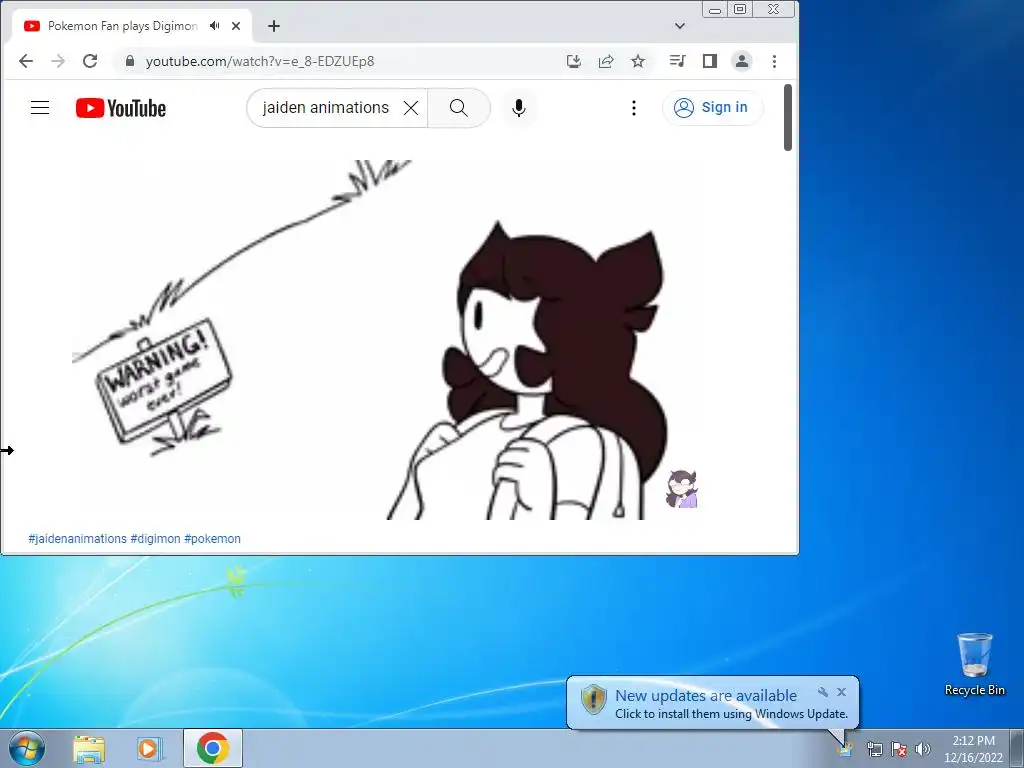Click the Chrome taskbar button
The height and width of the screenshot is (768, 1024).
pyautogui.click(x=213, y=748)
